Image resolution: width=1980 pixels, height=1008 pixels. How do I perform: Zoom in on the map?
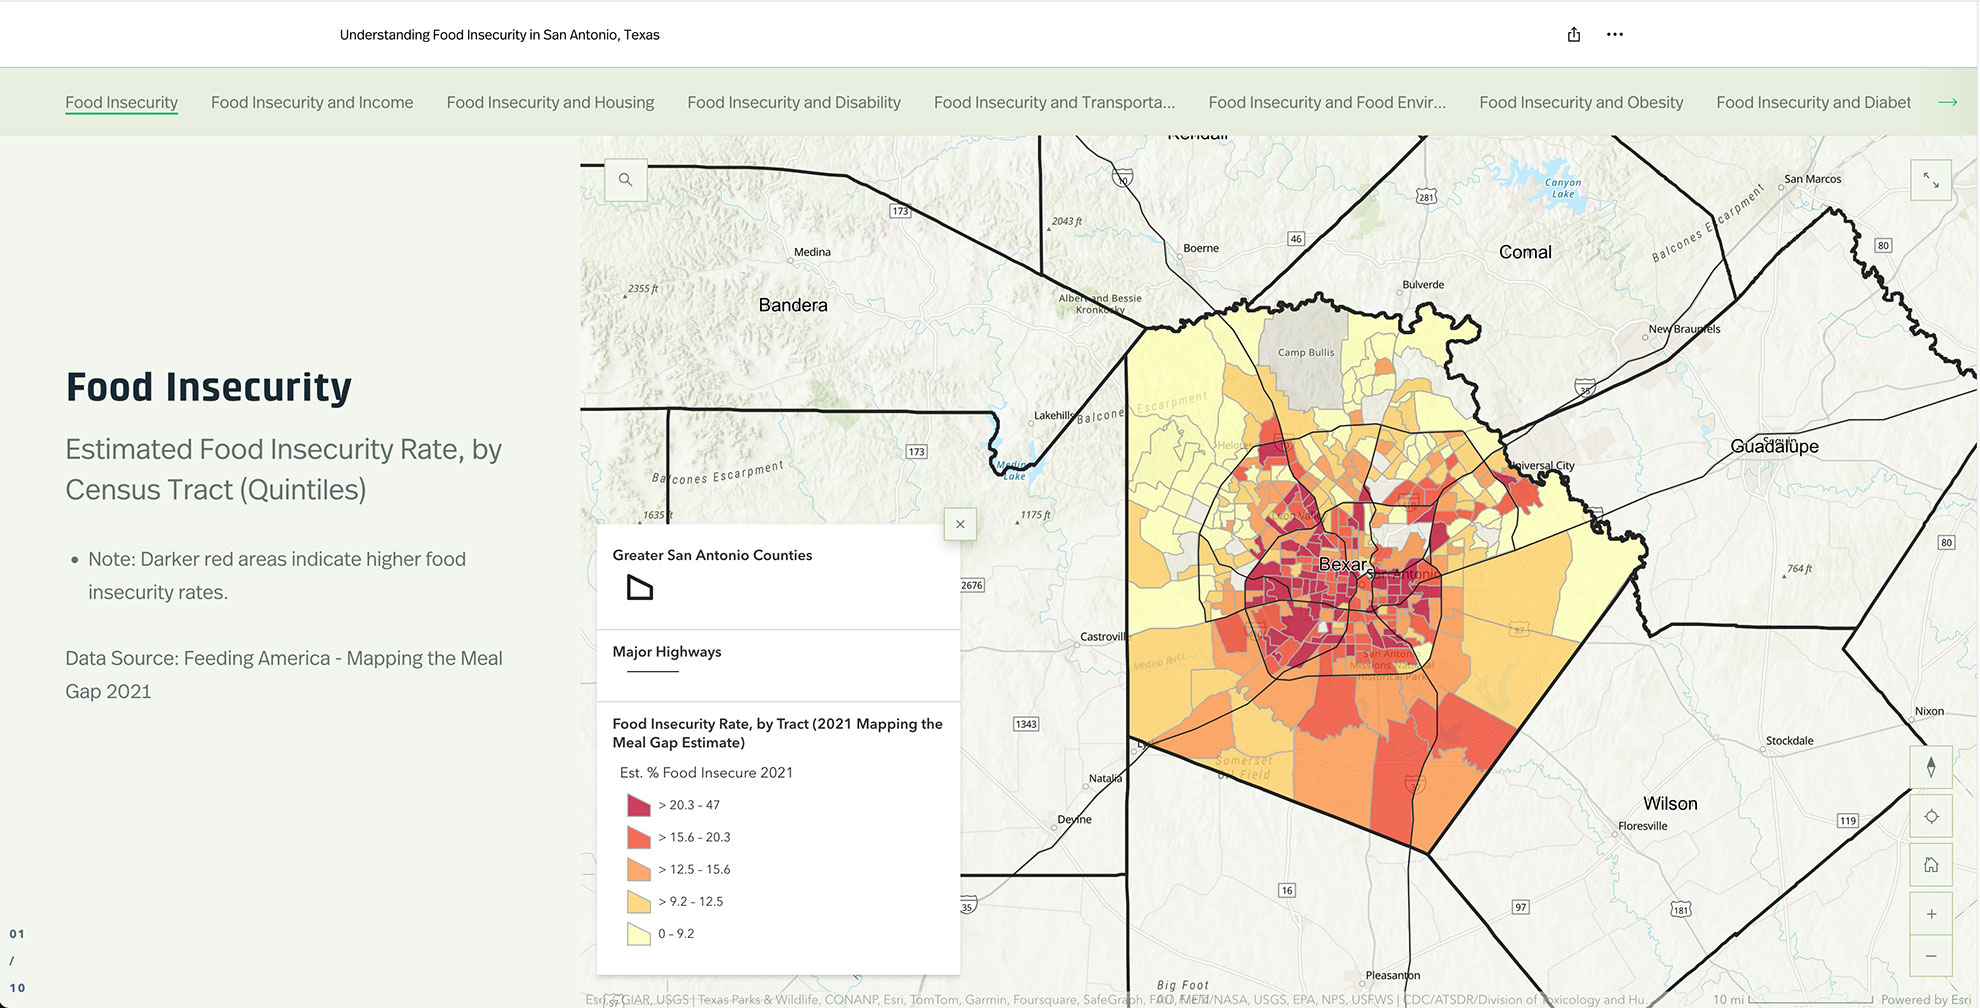pos(1930,914)
